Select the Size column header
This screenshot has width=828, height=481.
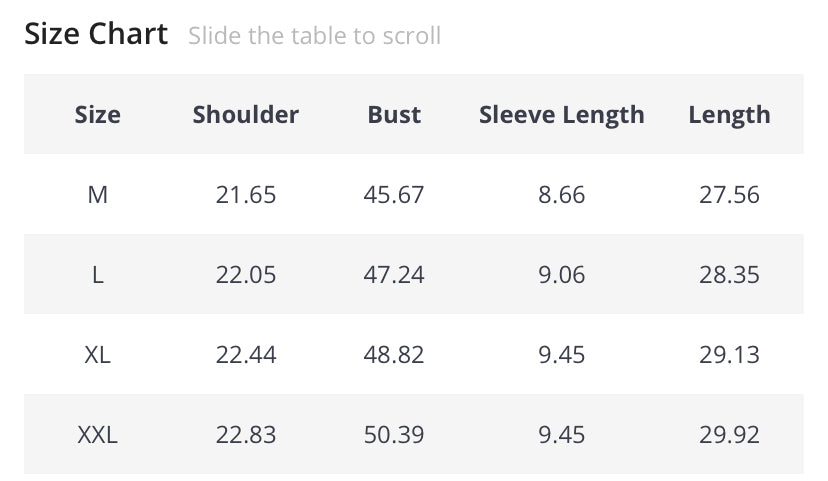[x=98, y=115]
